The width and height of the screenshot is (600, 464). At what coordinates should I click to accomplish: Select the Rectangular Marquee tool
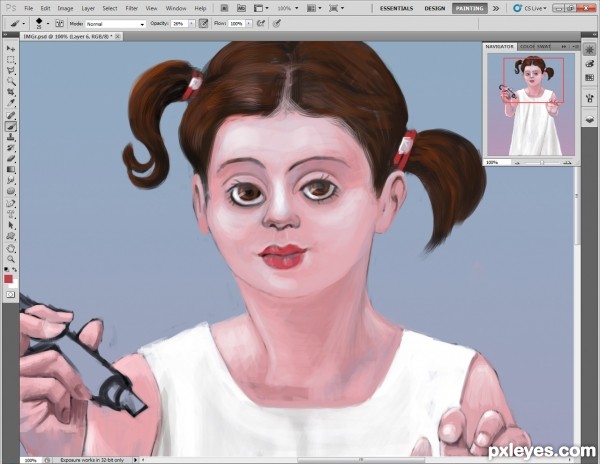point(11,60)
